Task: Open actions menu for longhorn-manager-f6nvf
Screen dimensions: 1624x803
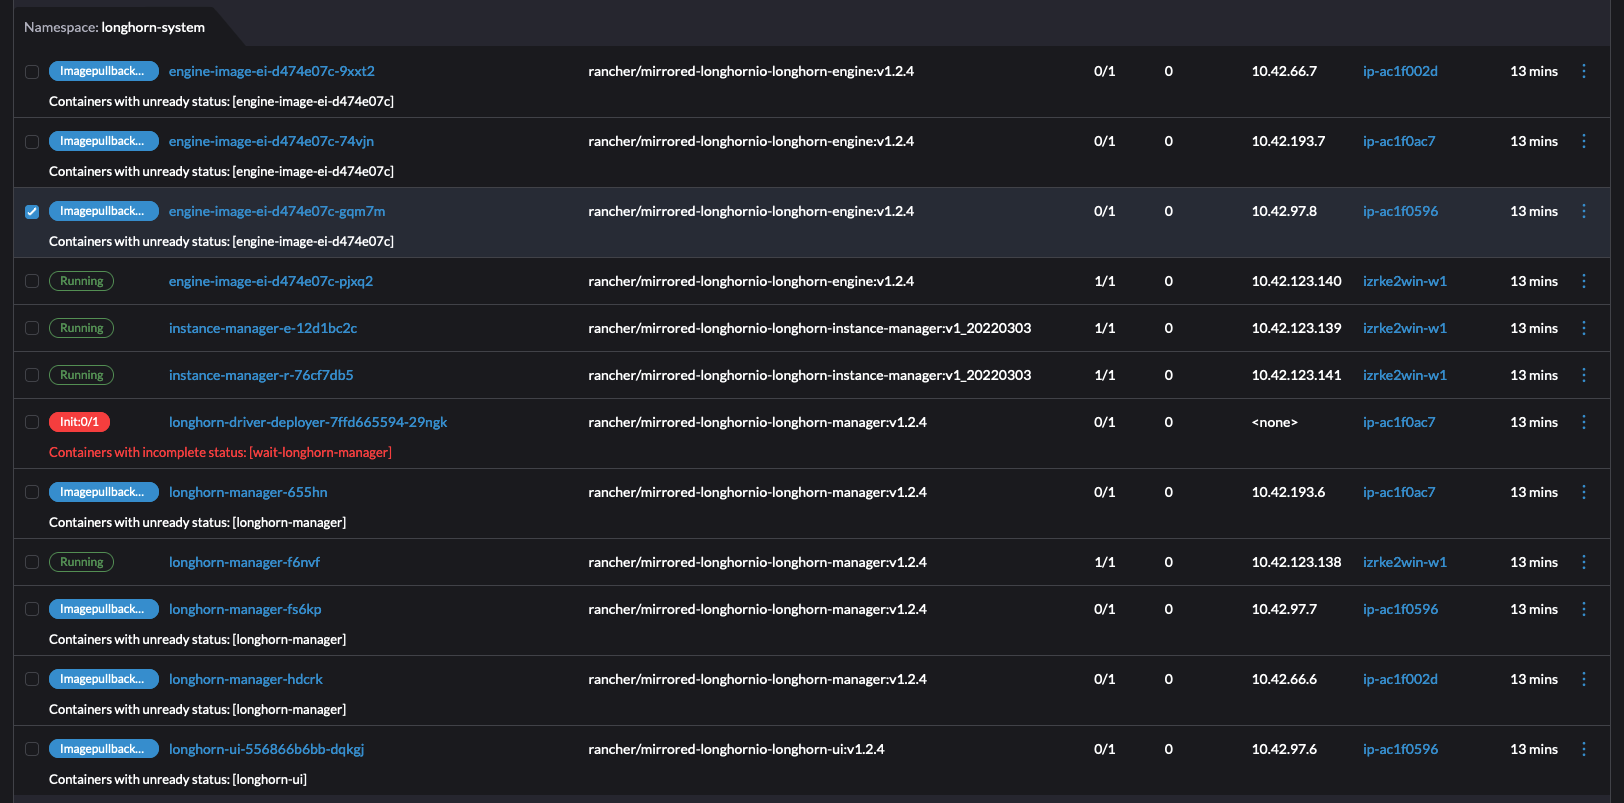Action: coord(1584,562)
